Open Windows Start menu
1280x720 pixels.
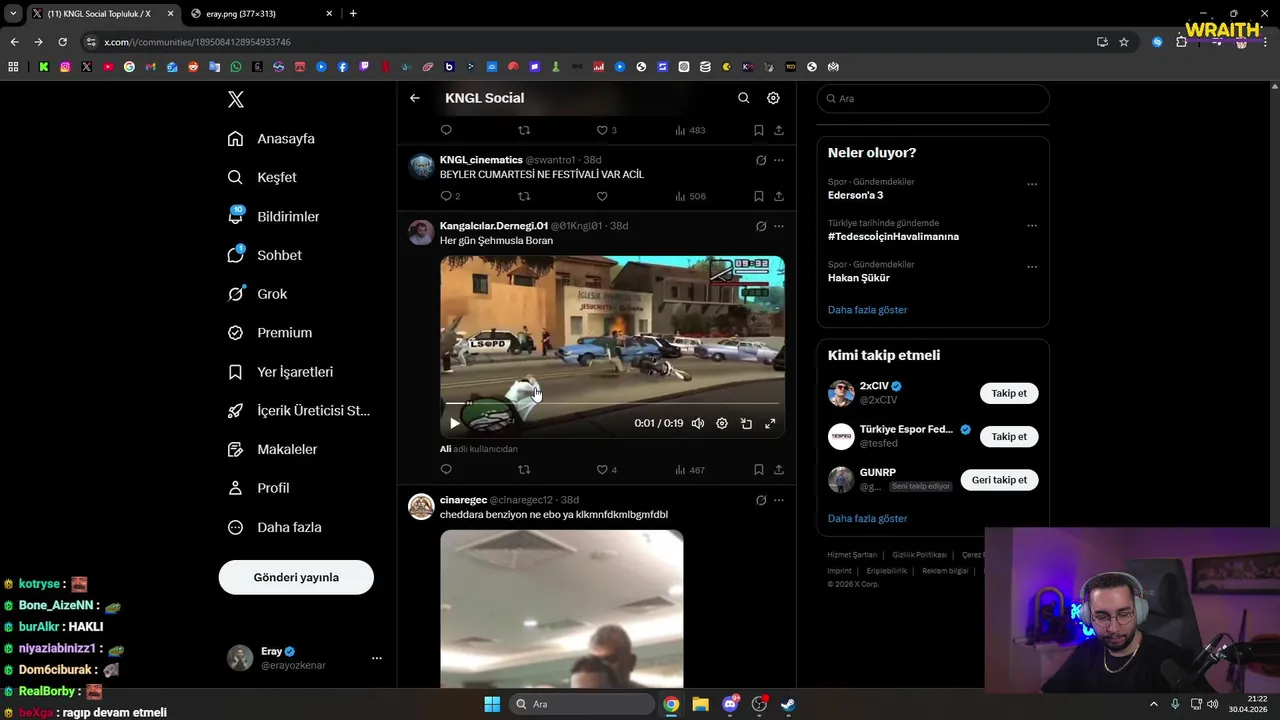[x=492, y=704]
